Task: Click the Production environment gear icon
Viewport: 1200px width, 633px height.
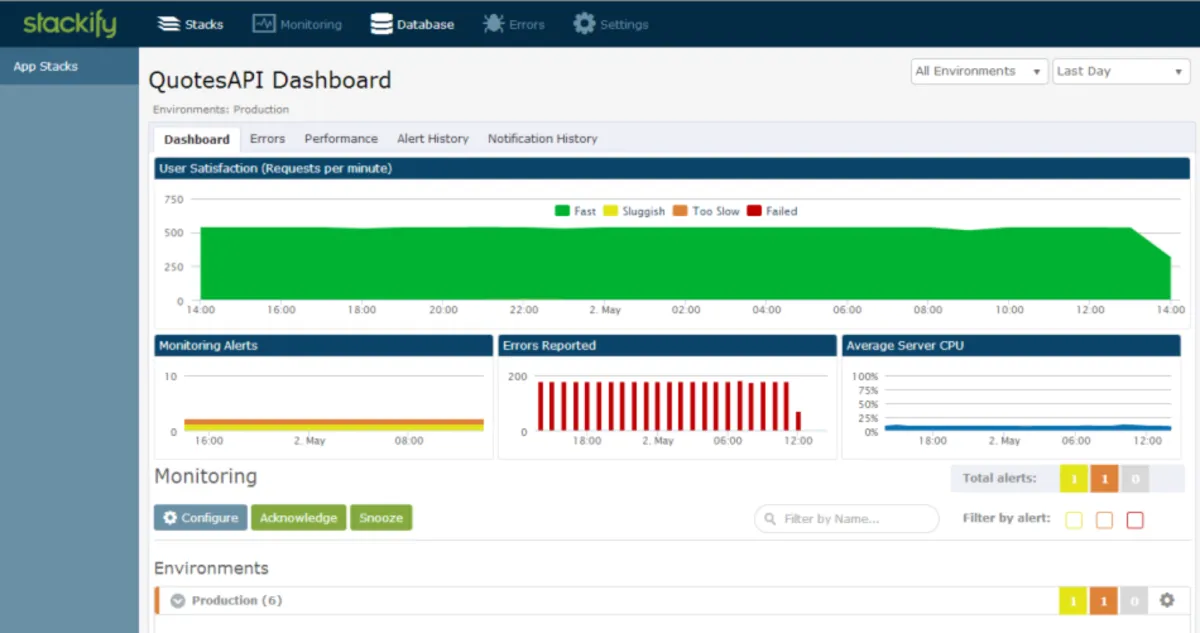Action: pyautogui.click(x=1166, y=600)
